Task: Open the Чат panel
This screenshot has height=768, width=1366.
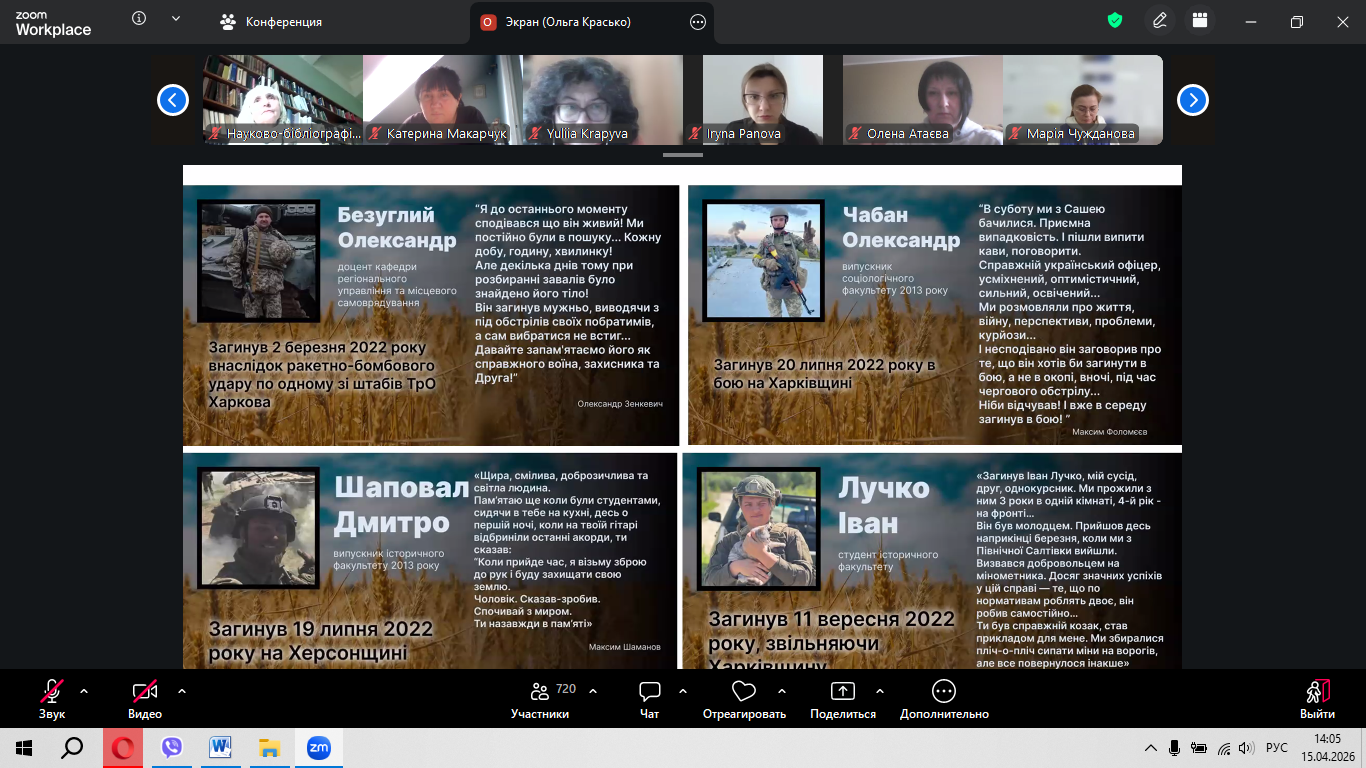Action: coord(650,698)
